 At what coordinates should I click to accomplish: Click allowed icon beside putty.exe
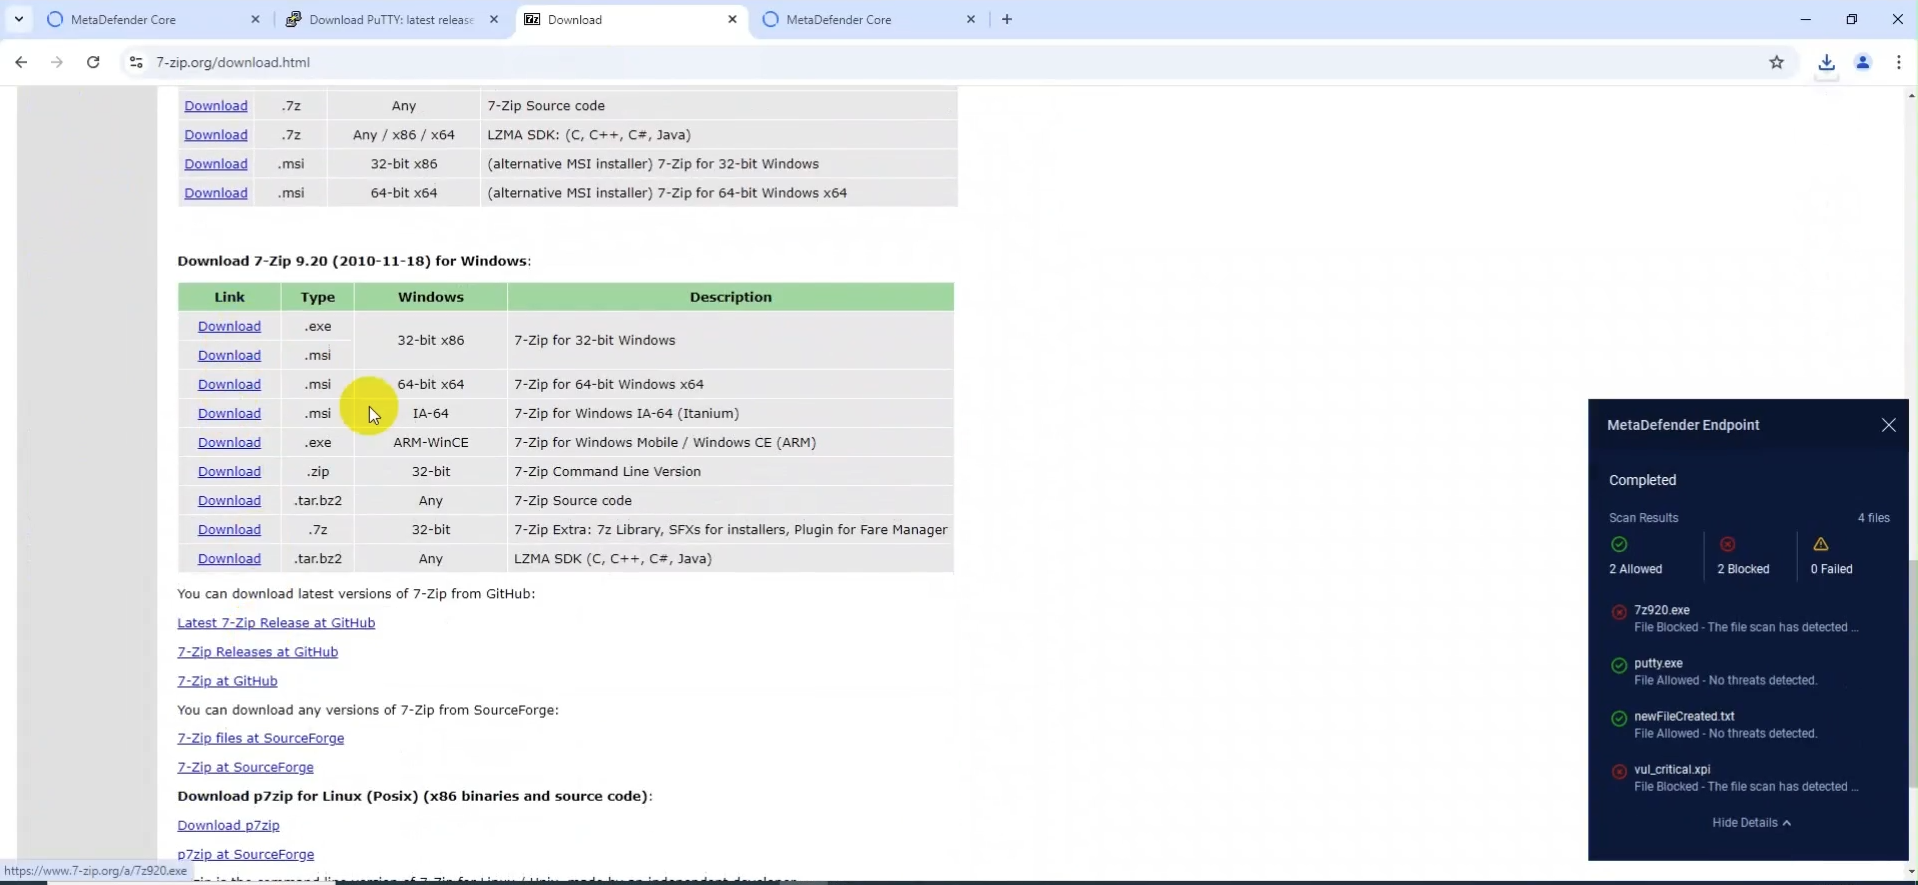click(x=1619, y=665)
